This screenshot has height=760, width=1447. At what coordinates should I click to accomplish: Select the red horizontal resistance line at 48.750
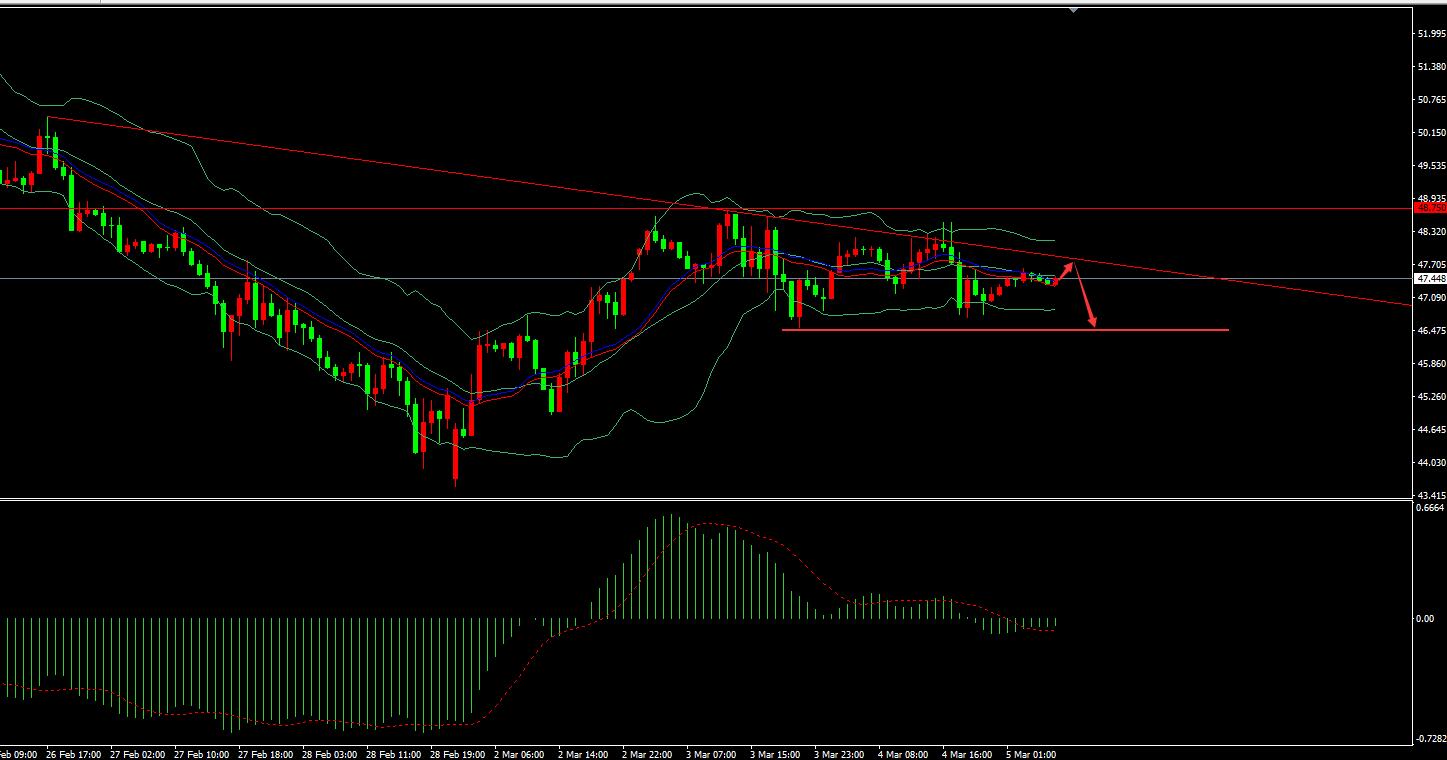click(x=400, y=208)
